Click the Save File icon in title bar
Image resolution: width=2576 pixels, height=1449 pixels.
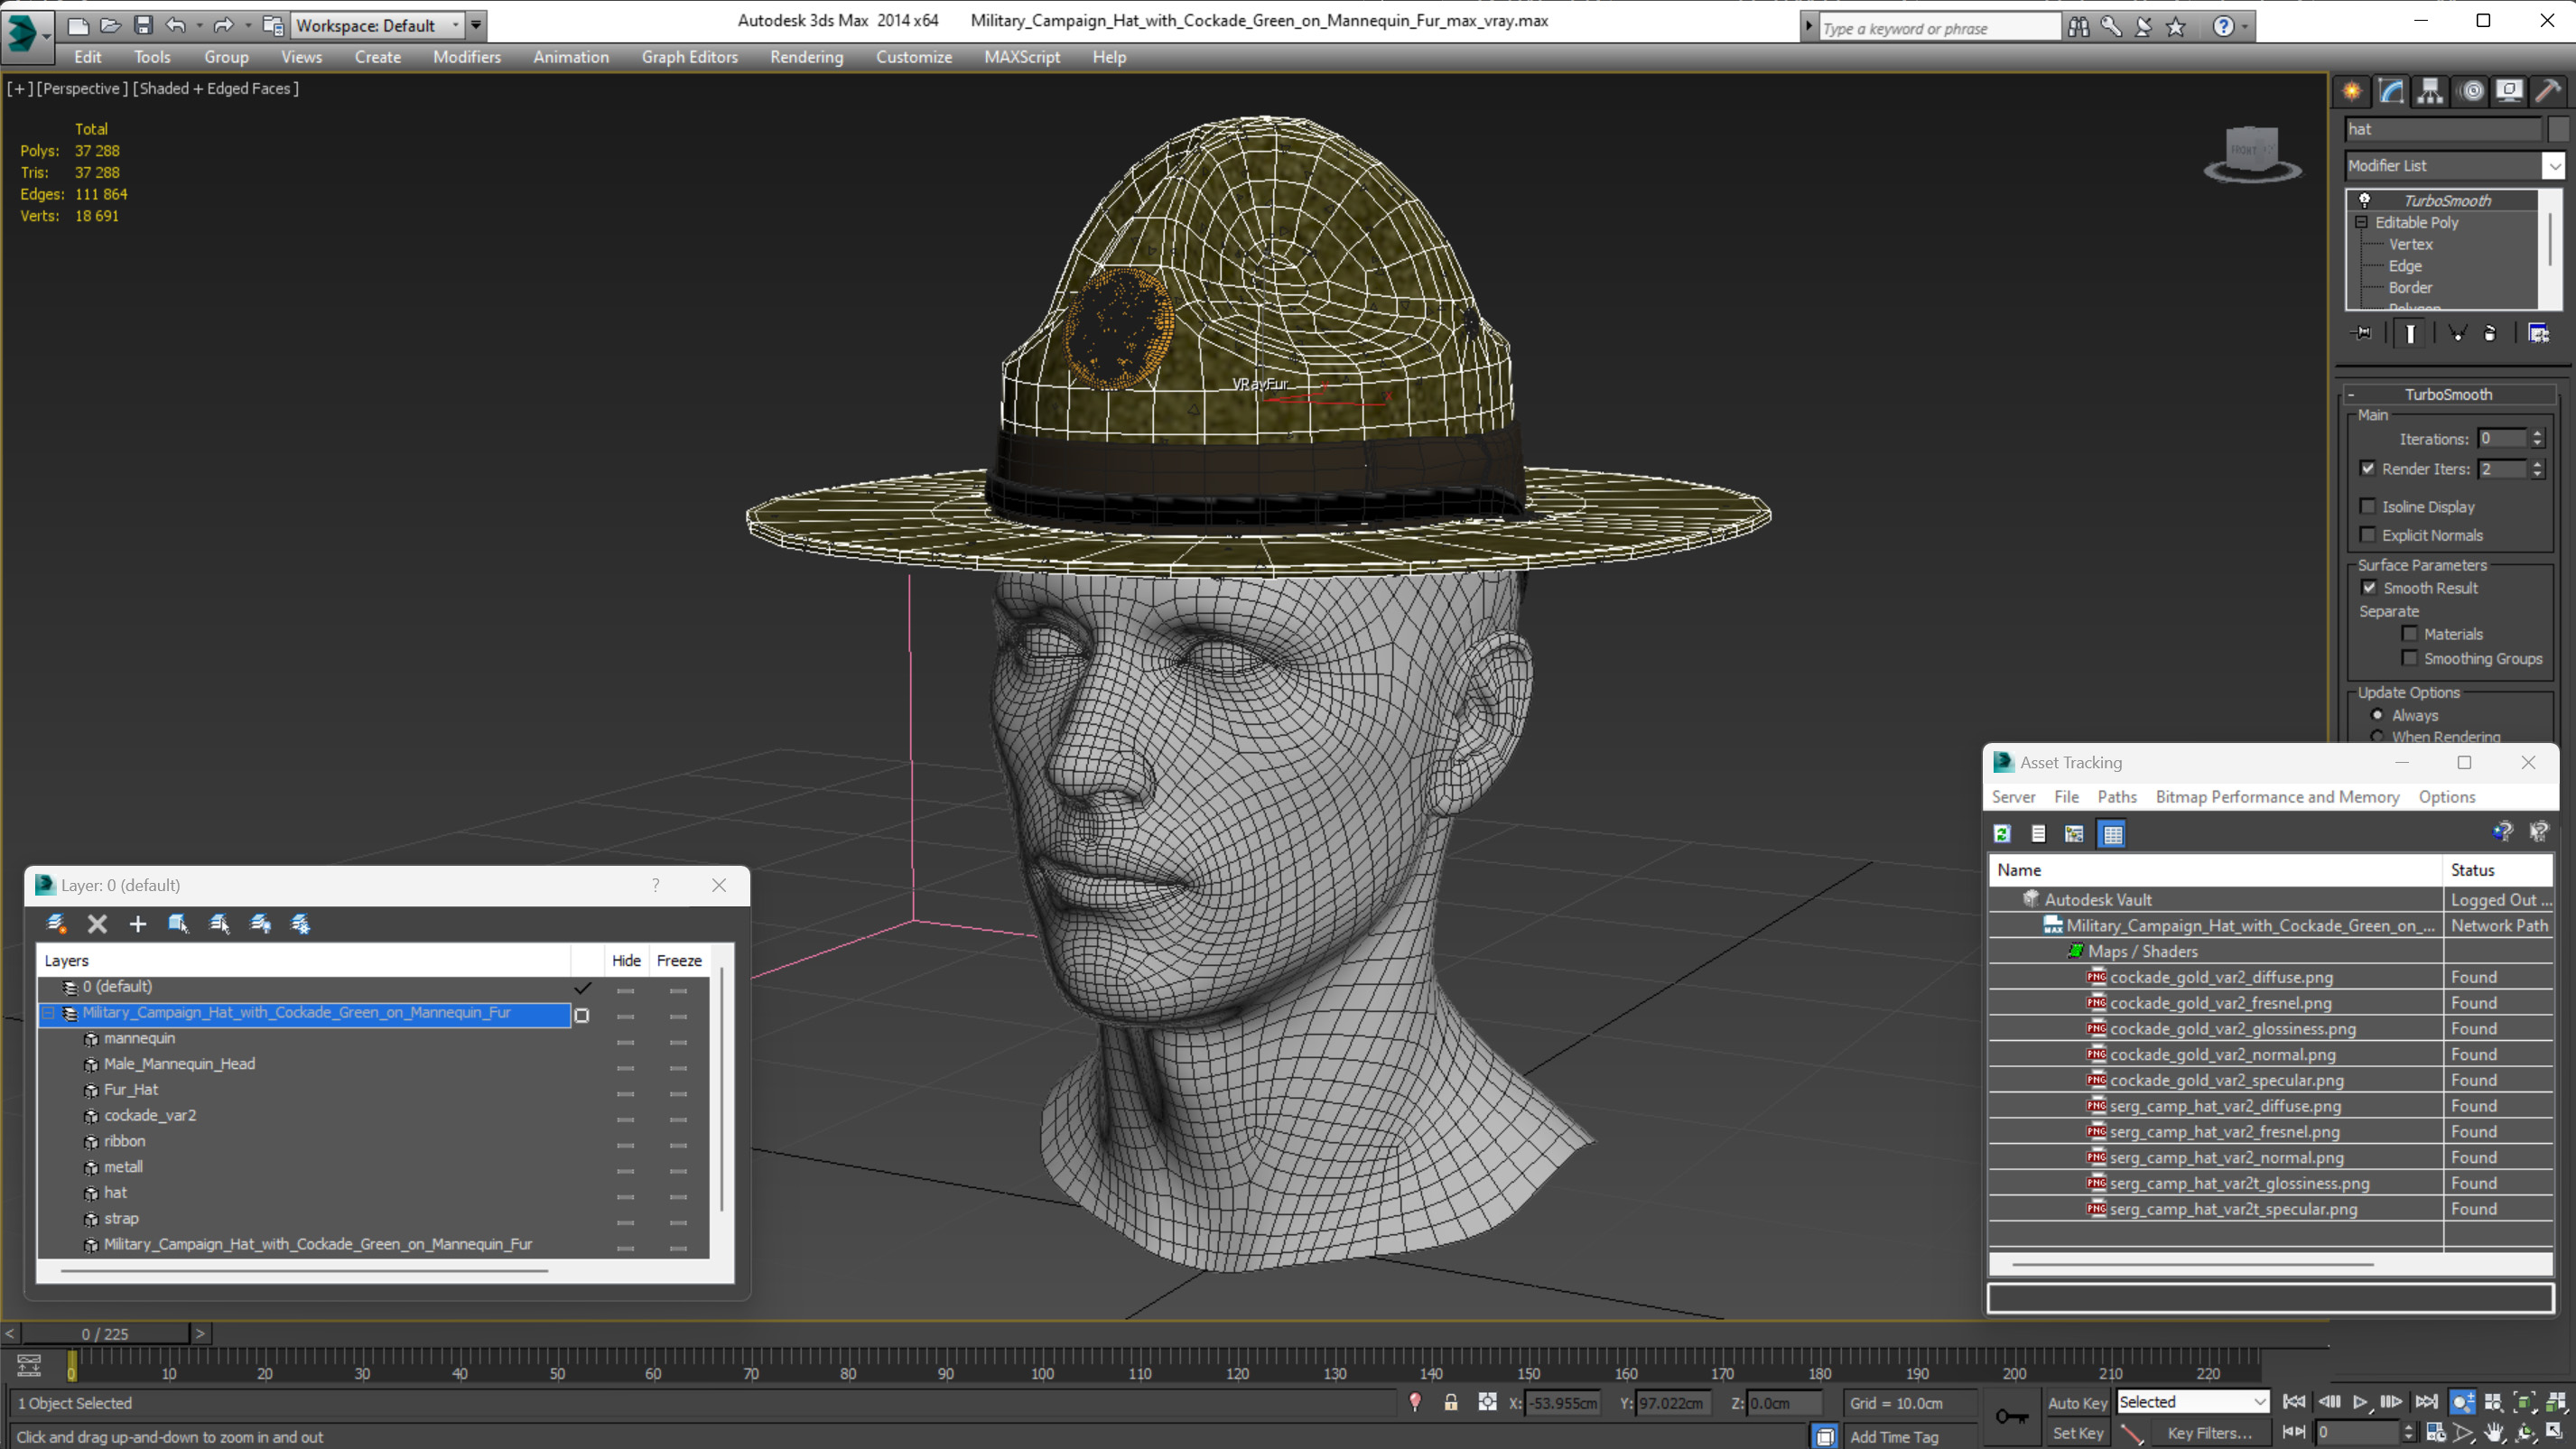click(x=143, y=25)
